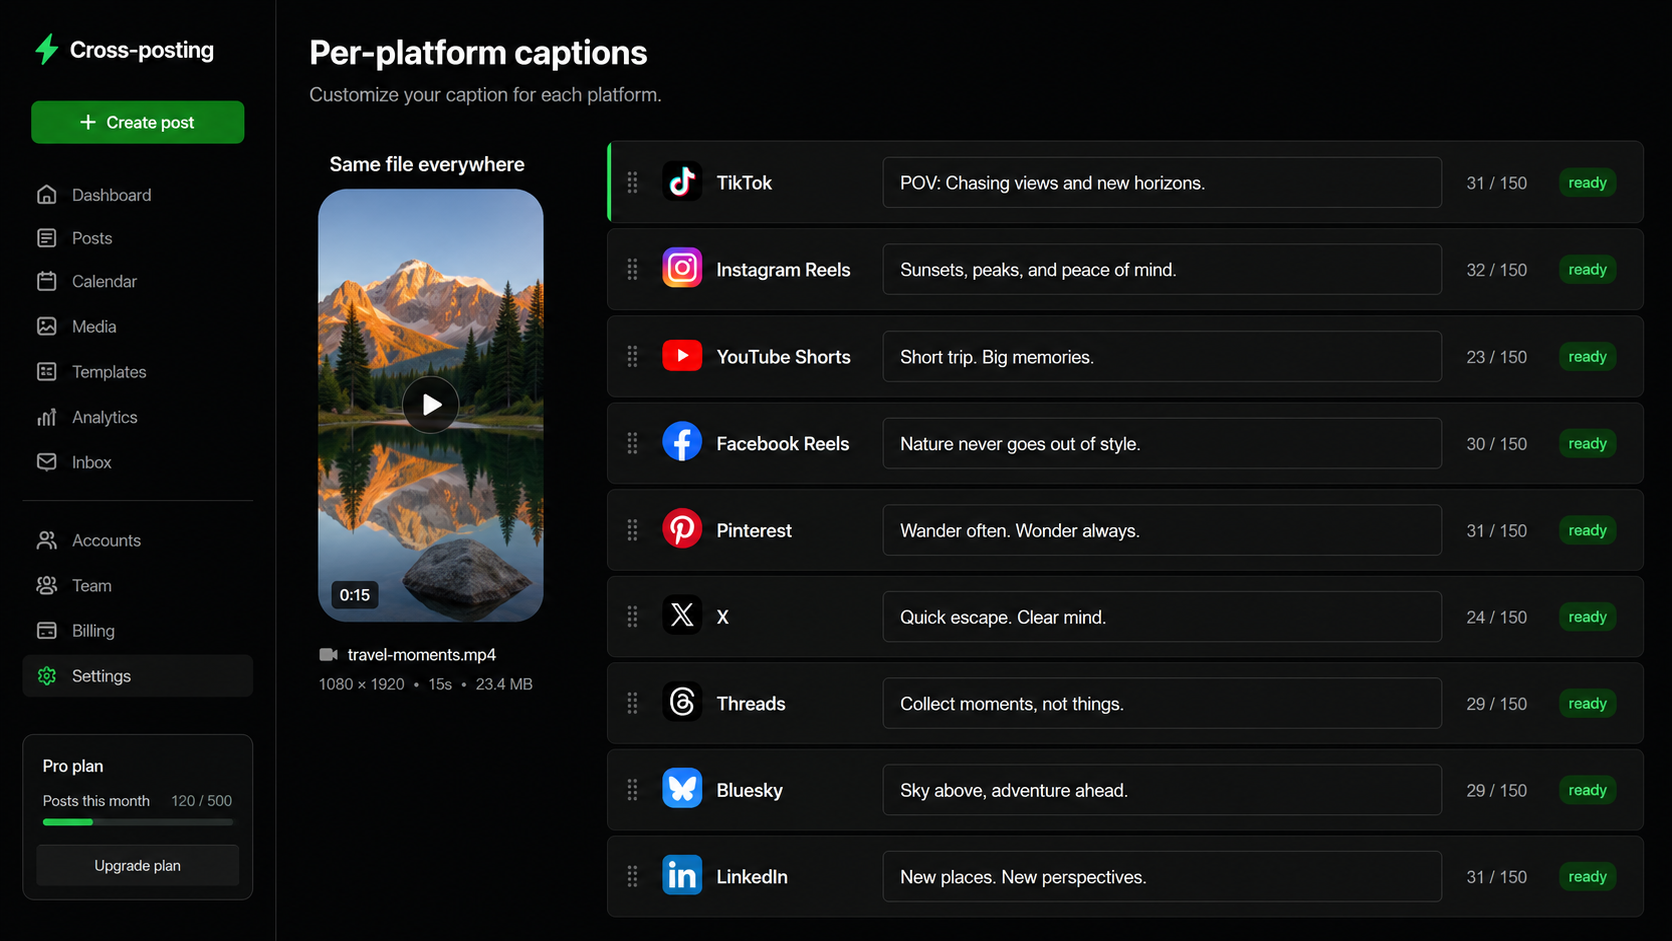Grab the Bluesky row drag handle
The width and height of the screenshot is (1672, 941).
coord(632,790)
